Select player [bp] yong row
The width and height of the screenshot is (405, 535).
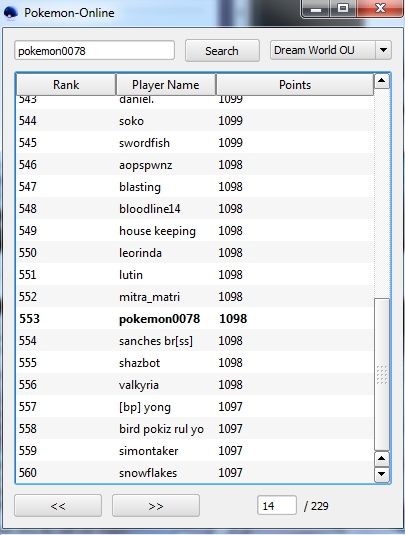click(x=195, y=407)
